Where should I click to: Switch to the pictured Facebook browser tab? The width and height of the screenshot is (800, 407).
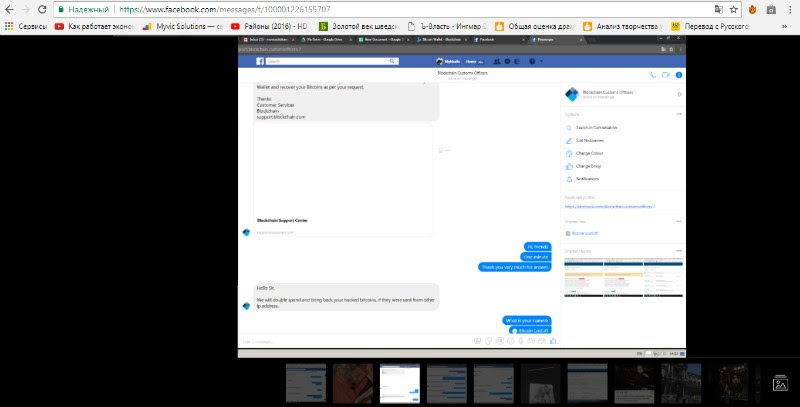tap(497, 39)
